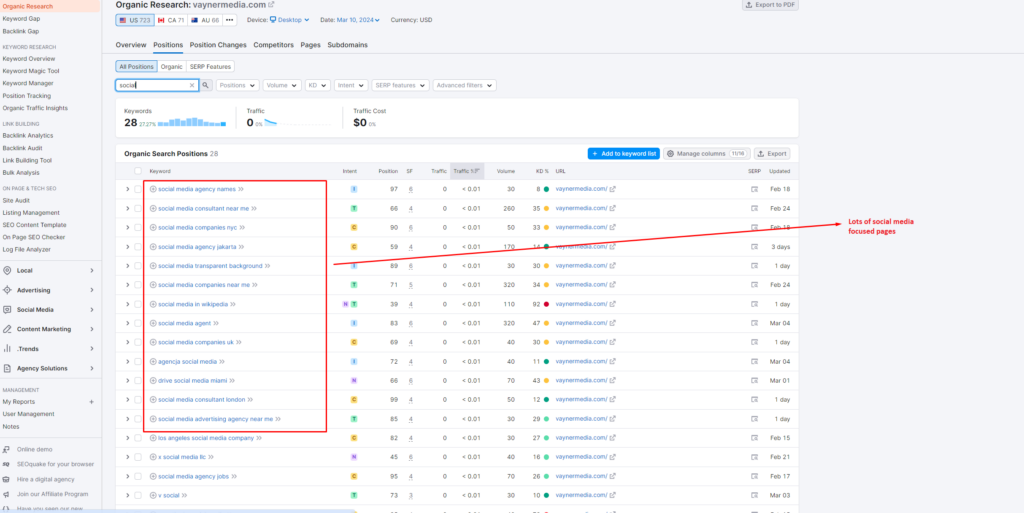Viewport: 1024px width, 513px height.
Task: Add 'social media agent' keyword via plus icon
Action: pos(153,323)
